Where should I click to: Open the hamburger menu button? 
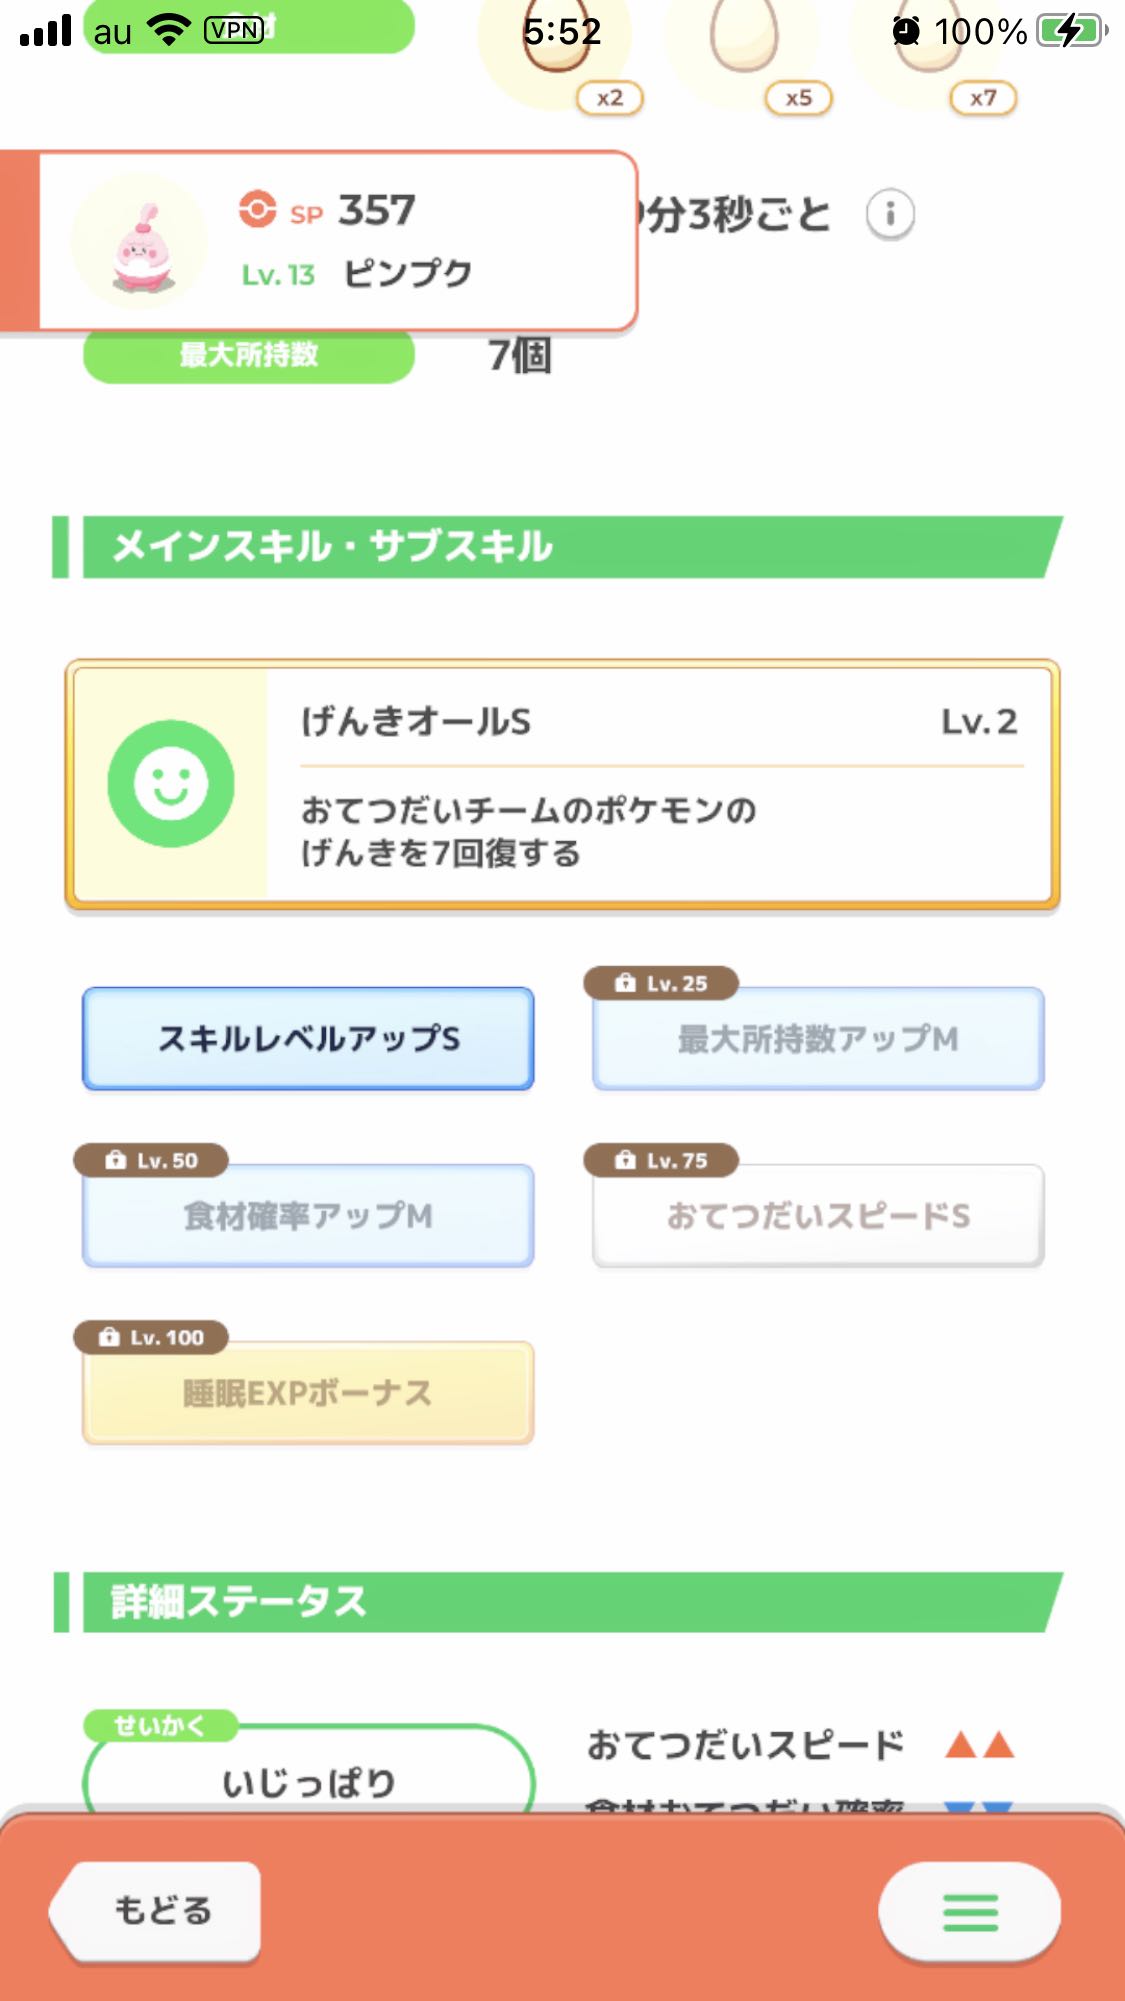point(969,1911)
